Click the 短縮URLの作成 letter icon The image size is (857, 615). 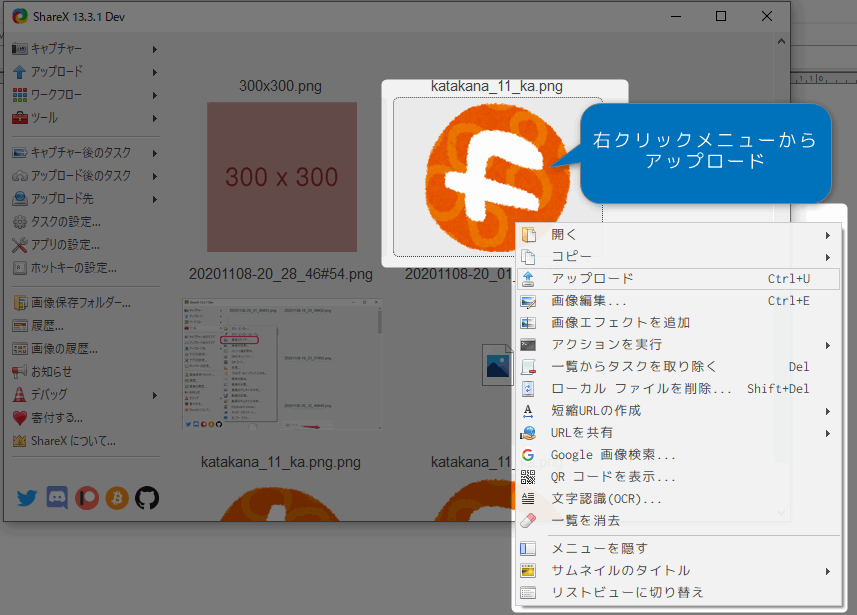528,411
